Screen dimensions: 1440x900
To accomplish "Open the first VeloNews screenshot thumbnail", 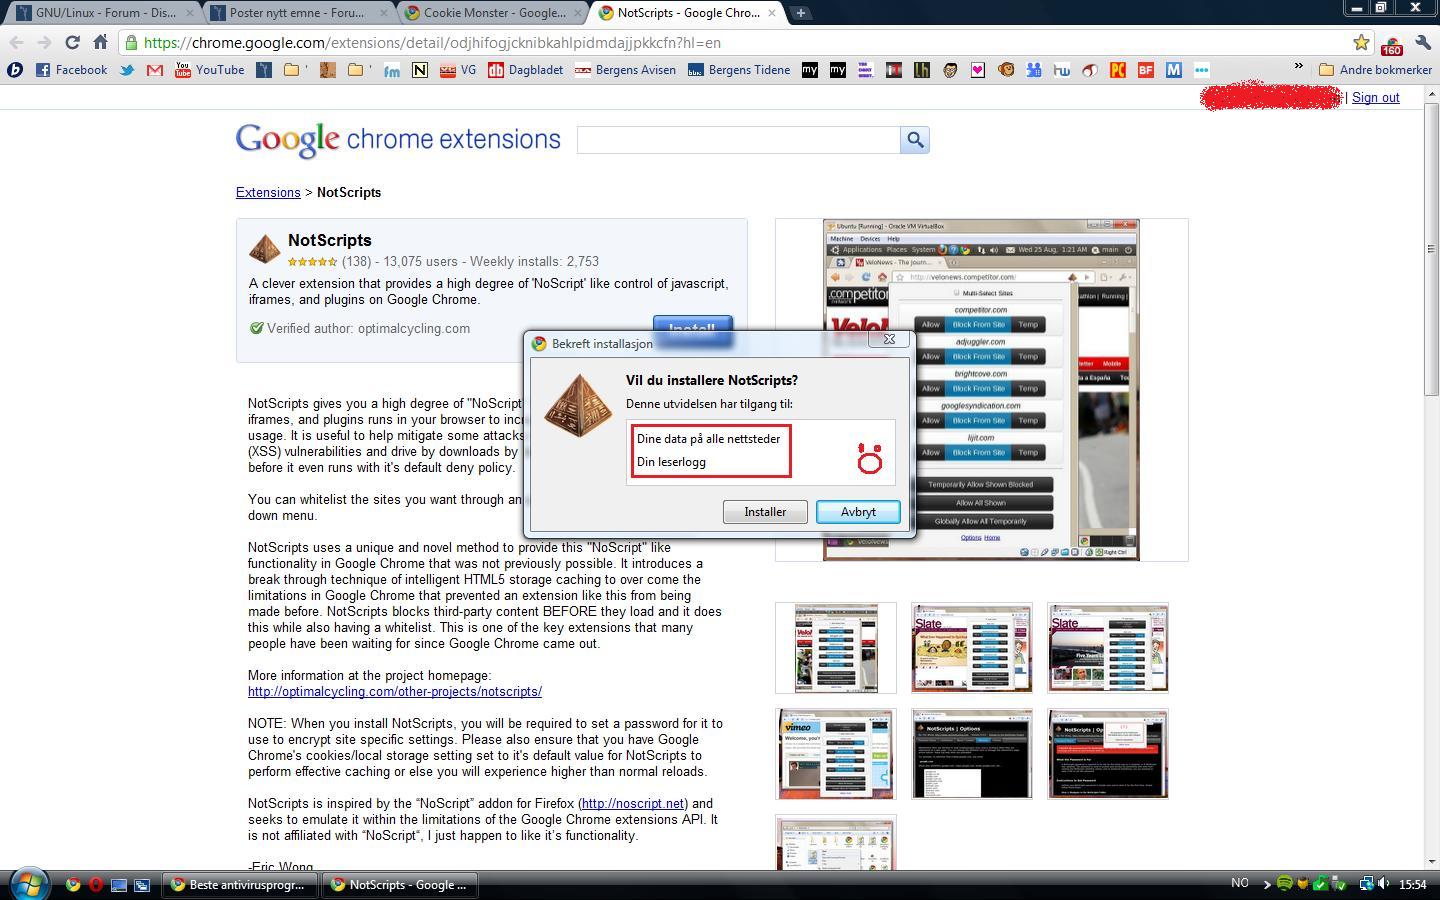I will [836, 648].
